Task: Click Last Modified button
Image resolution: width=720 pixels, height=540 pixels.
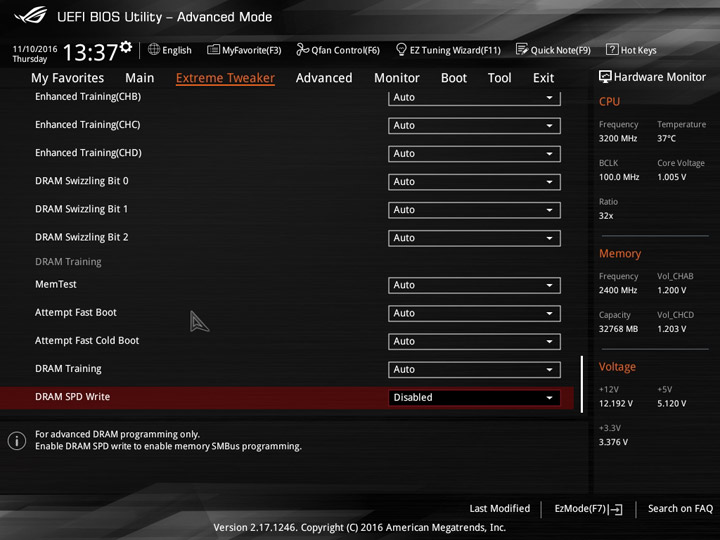Action: 500,508
